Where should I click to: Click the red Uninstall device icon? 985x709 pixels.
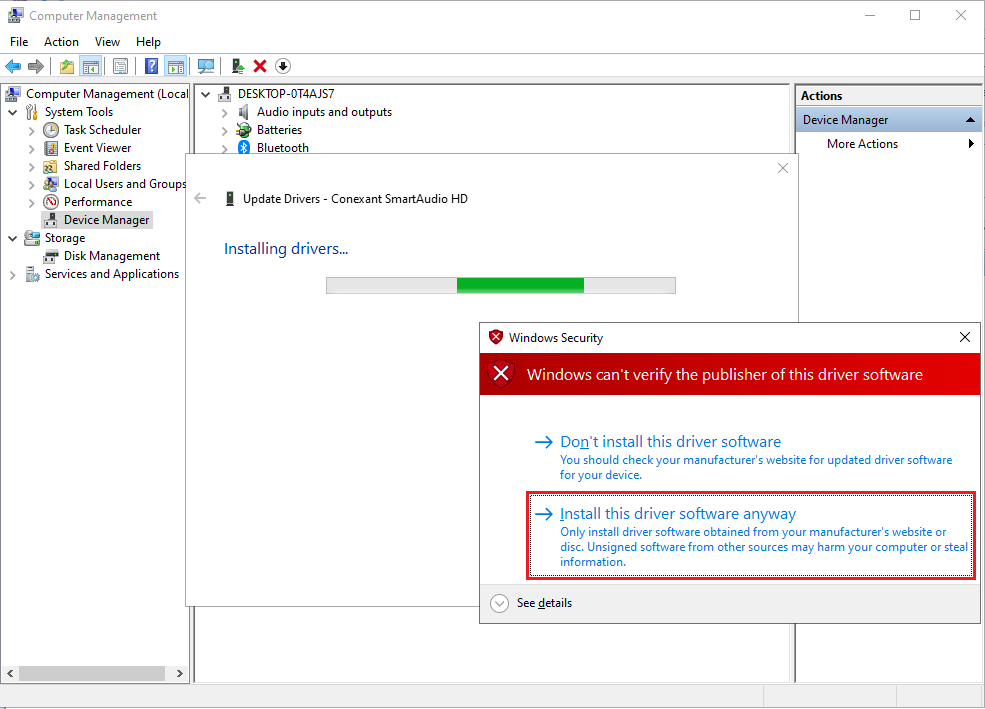260,66
